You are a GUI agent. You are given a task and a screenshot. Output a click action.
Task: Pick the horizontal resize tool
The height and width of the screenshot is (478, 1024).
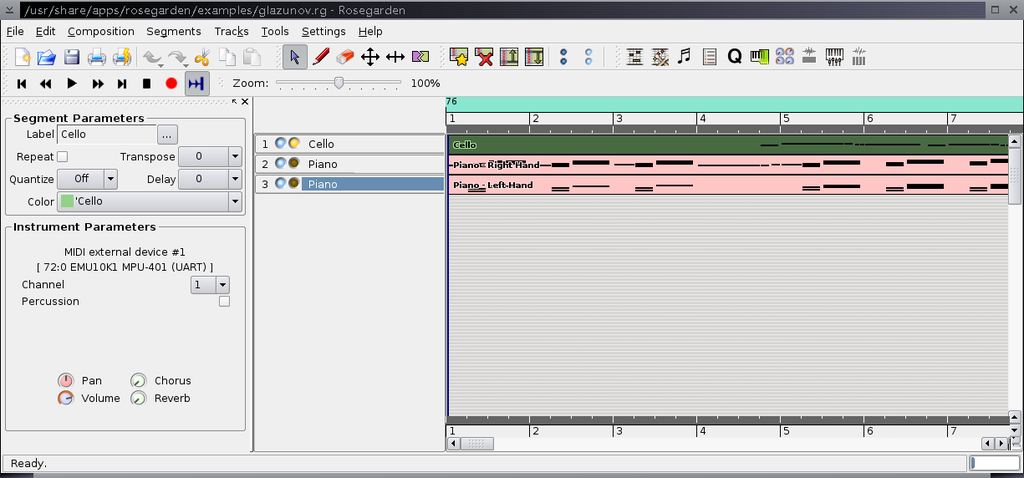click(395, 57)
